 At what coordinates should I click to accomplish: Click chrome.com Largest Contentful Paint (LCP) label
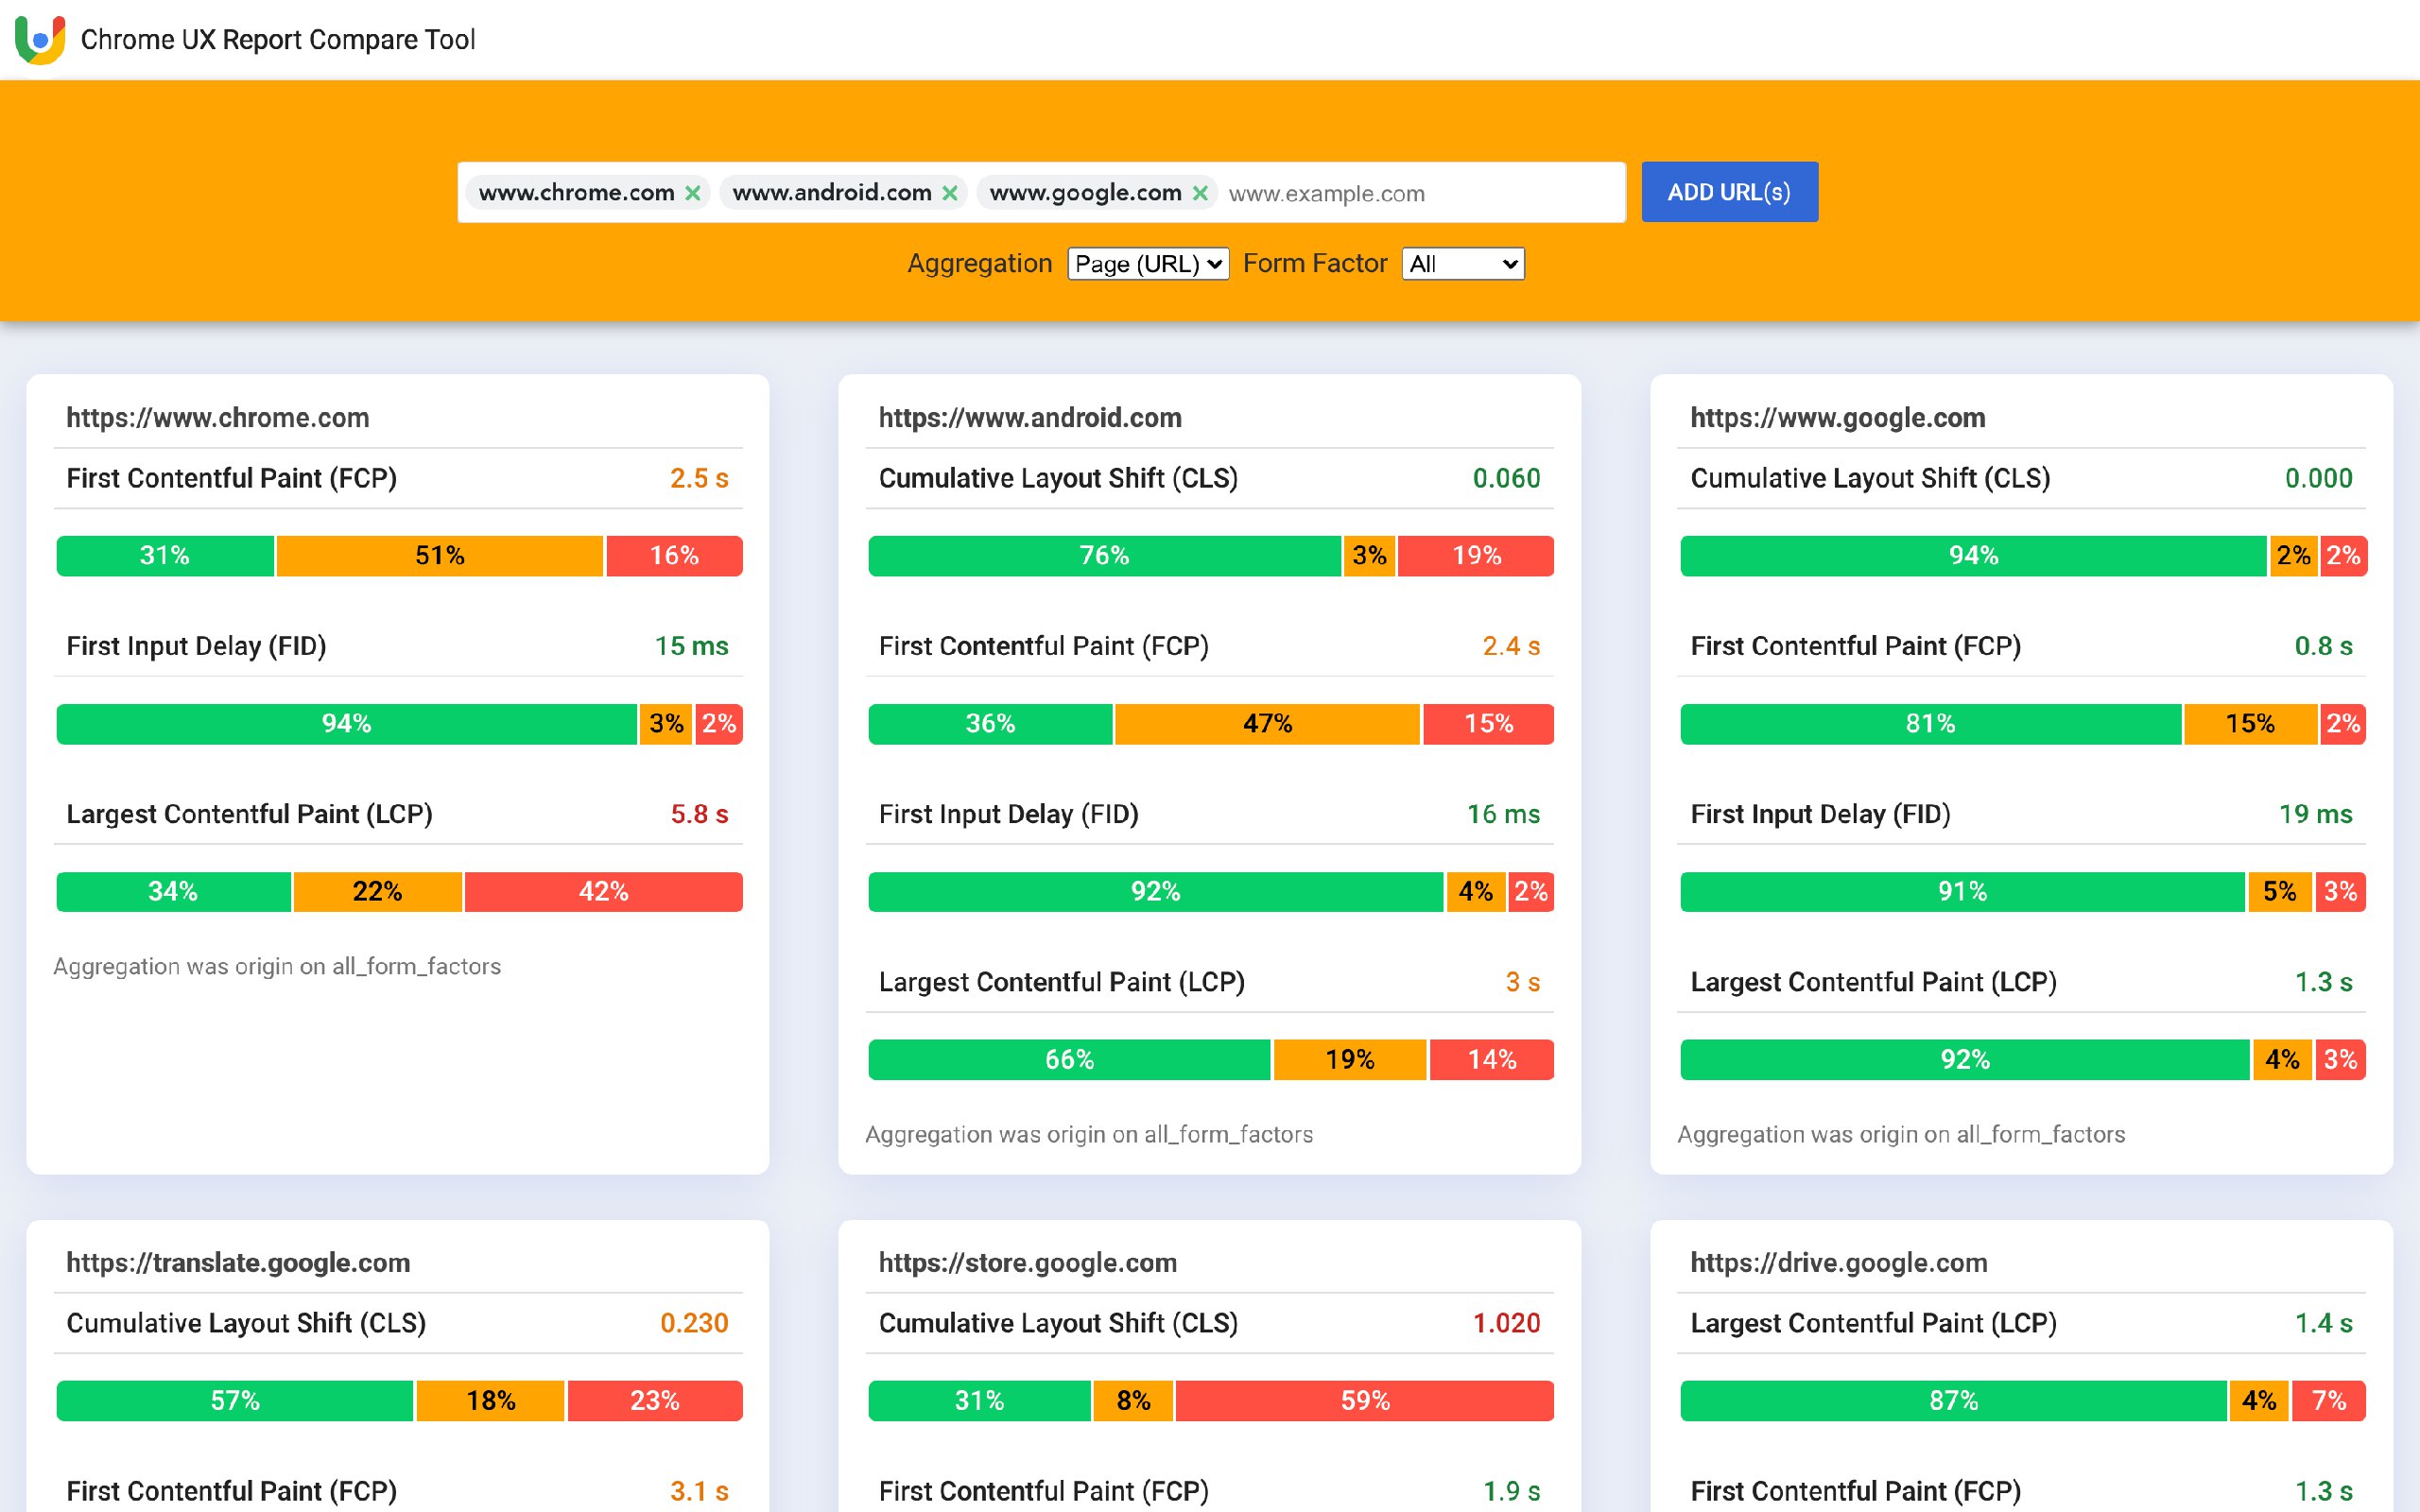tap(249, 815)
